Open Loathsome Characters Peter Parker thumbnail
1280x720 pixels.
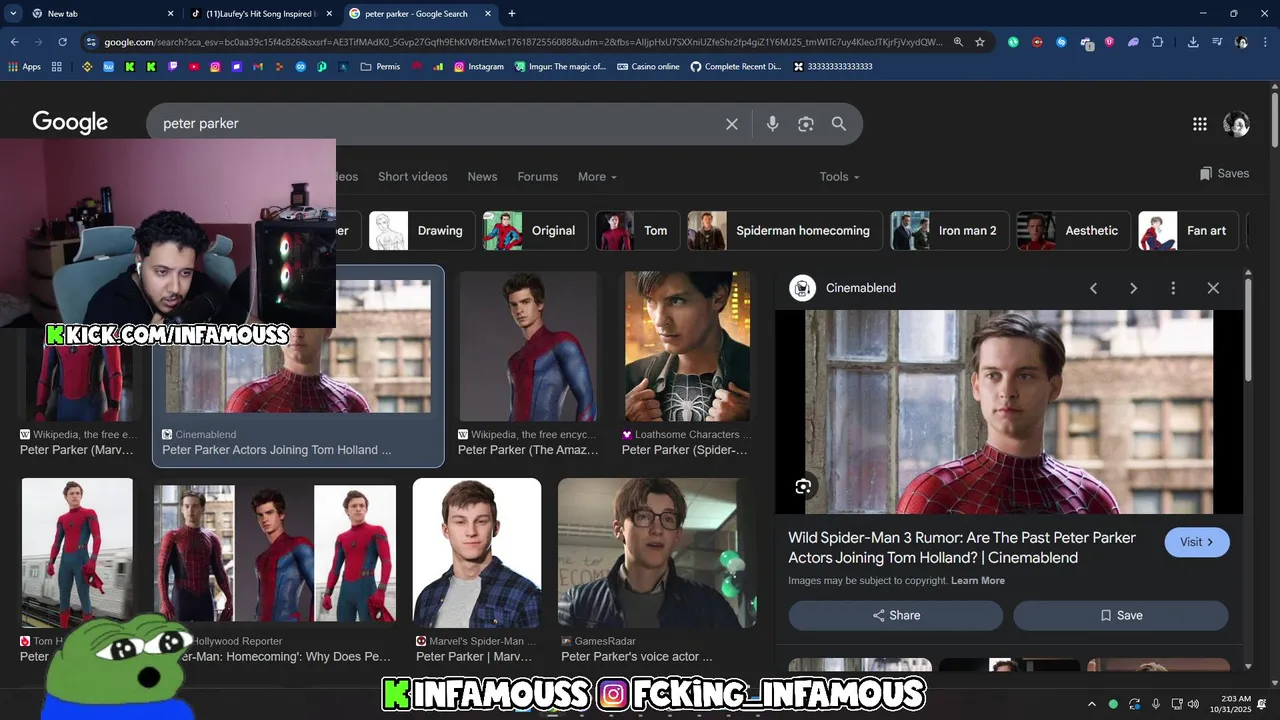688,346
